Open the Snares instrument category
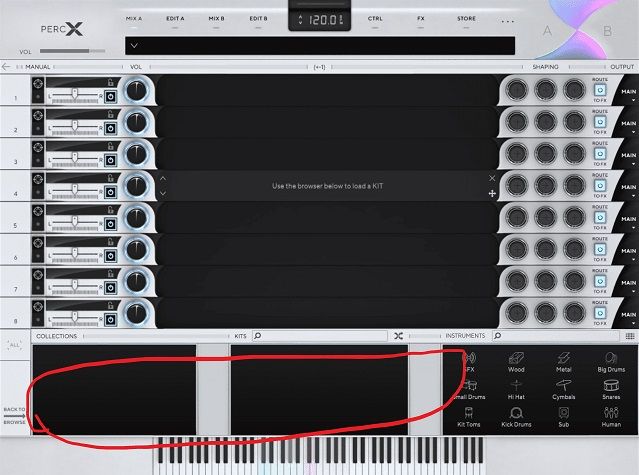This screenshot has width=639, height=475. tap(611, 390)
